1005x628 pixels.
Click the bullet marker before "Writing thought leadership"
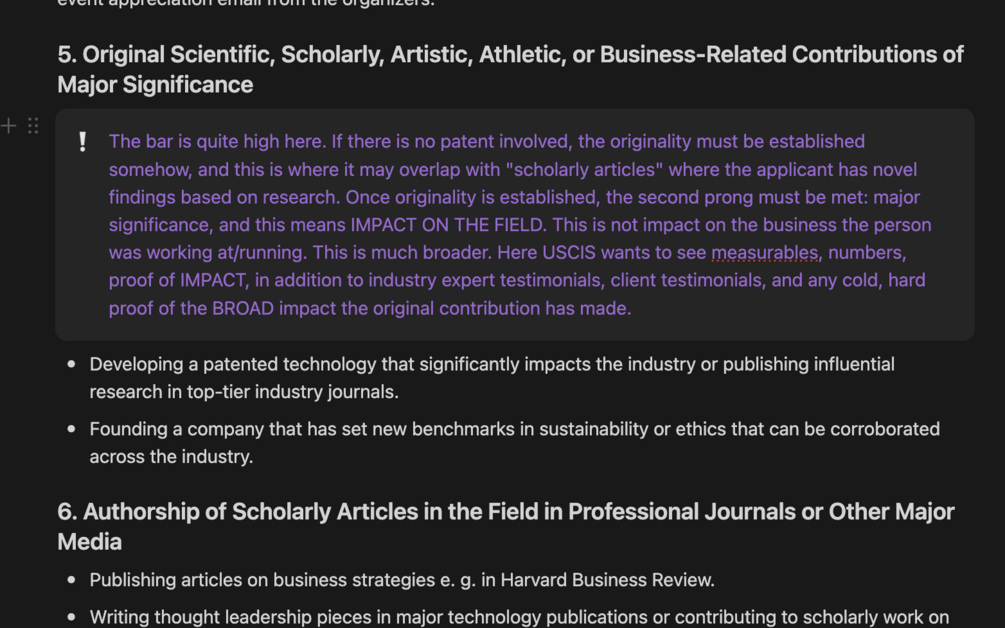pyautogui.click(x=71, y=617)
